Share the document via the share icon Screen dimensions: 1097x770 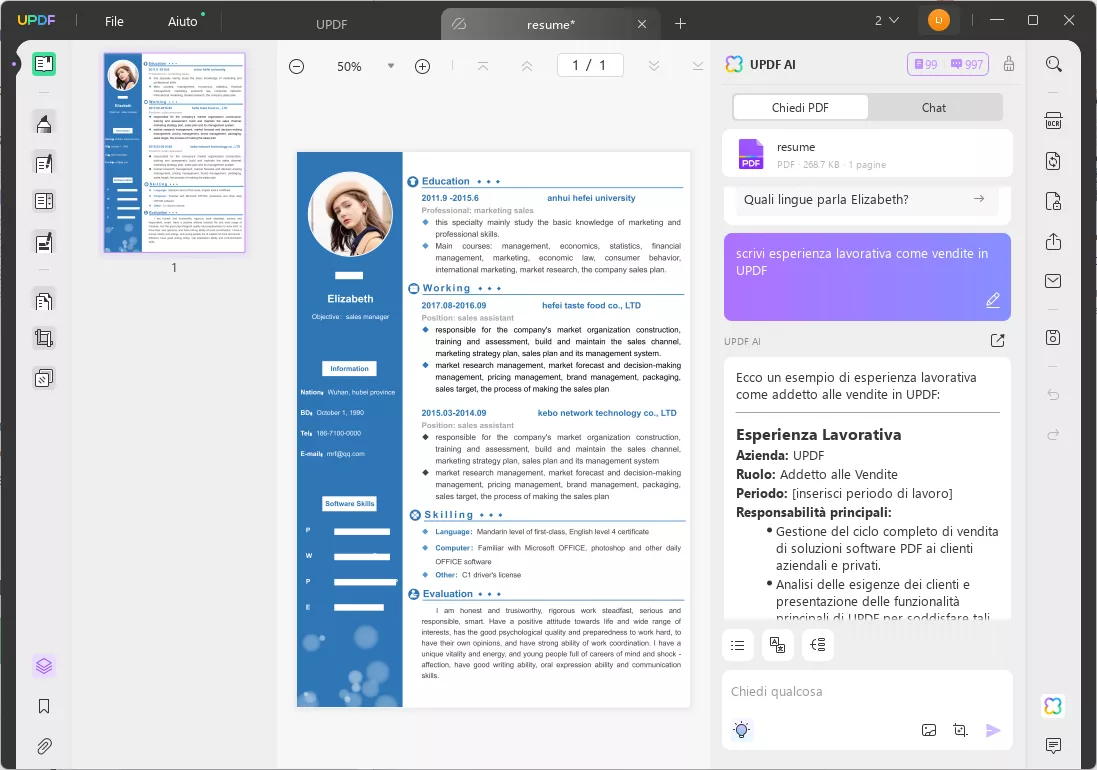[x=1054, y=242]
